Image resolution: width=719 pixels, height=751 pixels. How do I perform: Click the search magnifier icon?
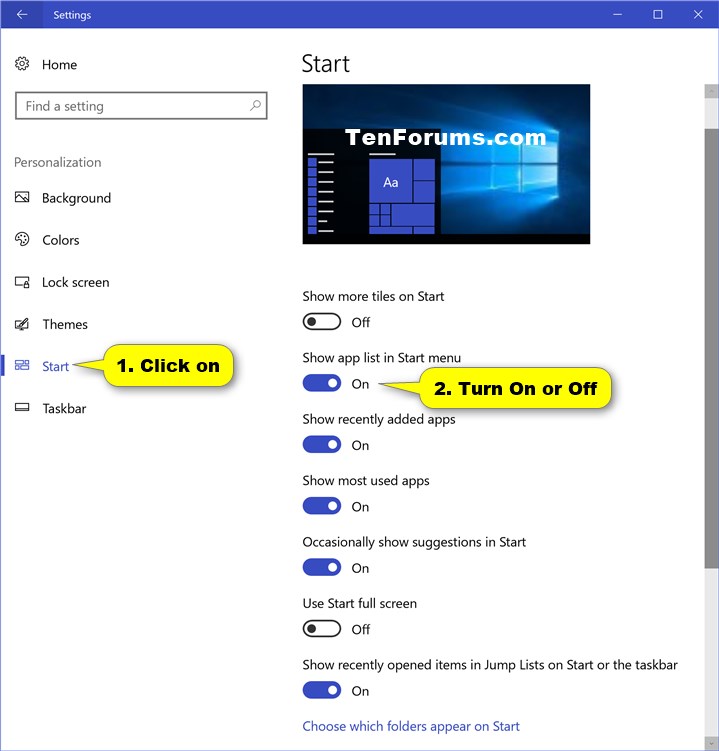tap(255, 105)
